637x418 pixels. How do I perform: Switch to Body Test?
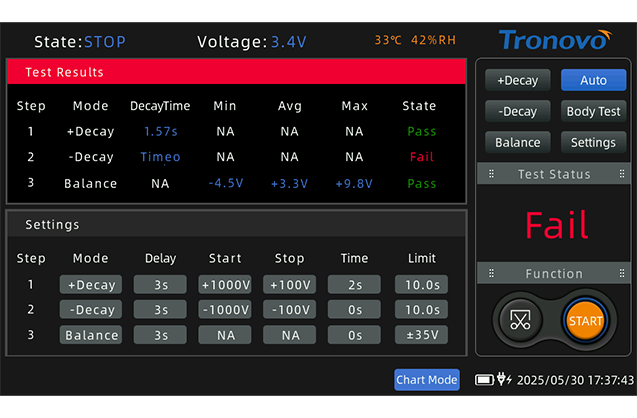[593, 111]
